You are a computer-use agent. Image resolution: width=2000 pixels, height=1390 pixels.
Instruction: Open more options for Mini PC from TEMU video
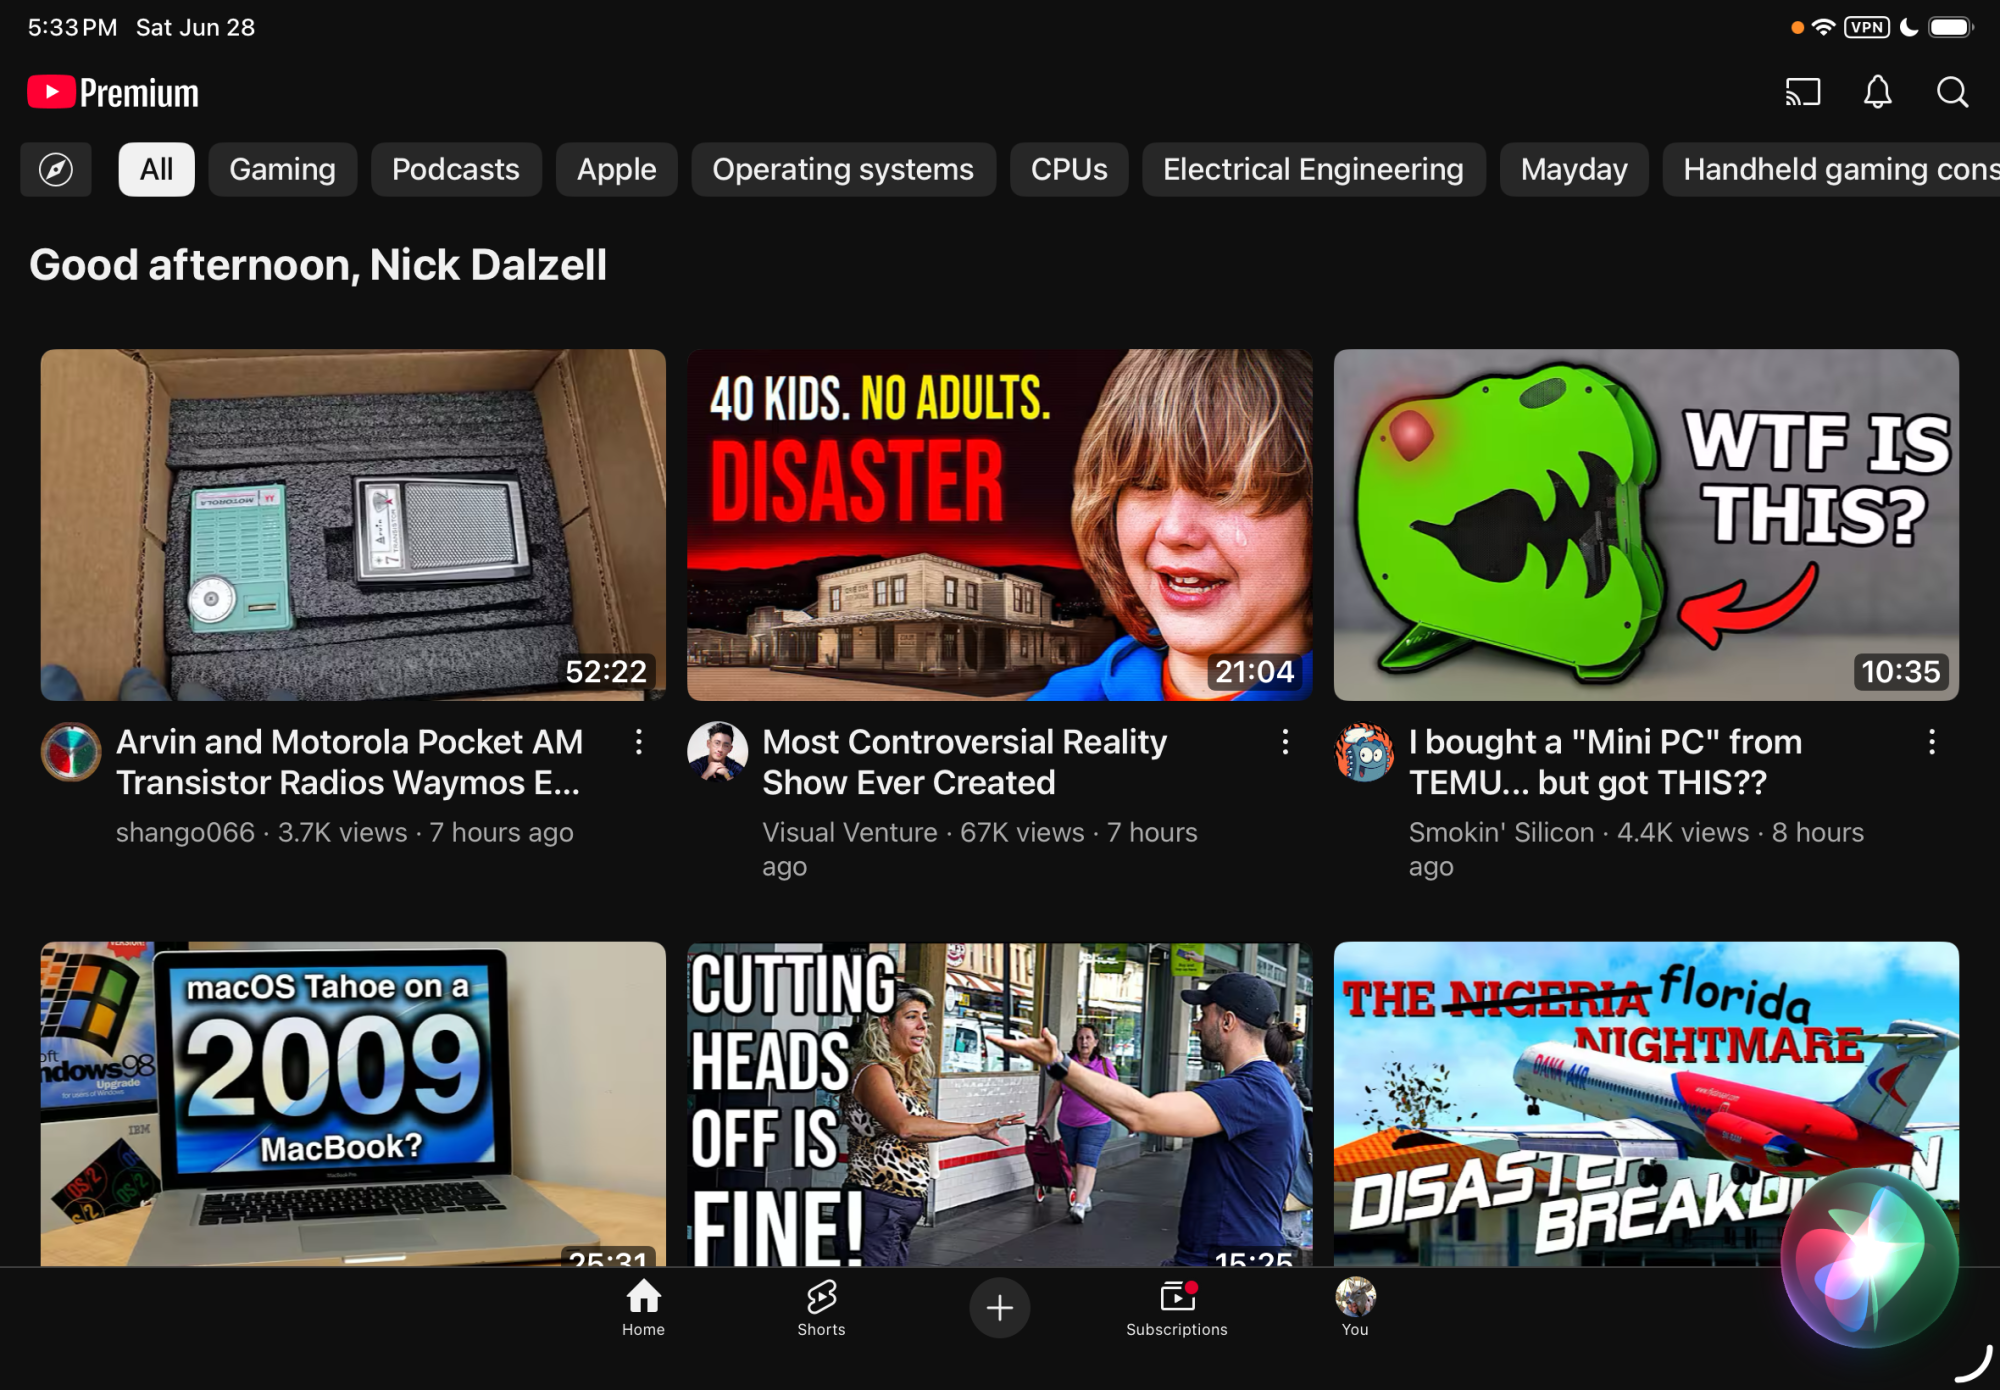pyautogui.click(x=1932, y=742)
